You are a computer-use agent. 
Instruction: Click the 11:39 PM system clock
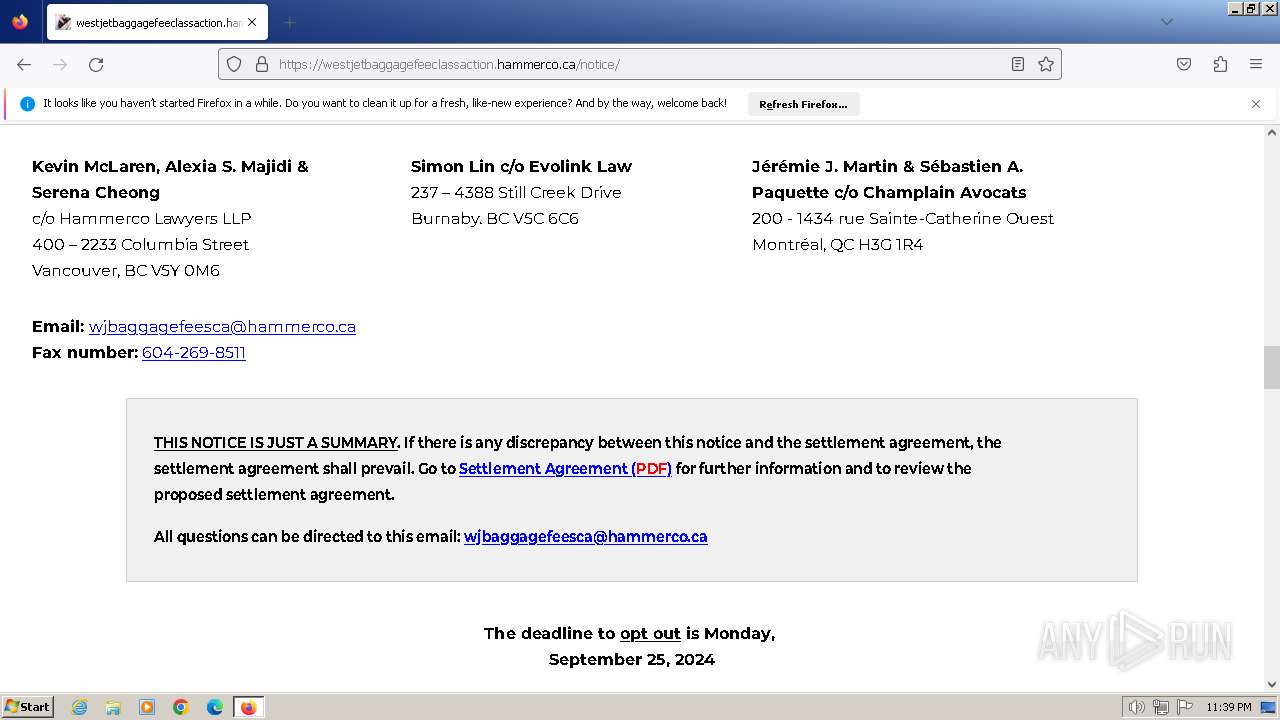click(x=1228, y=707)
